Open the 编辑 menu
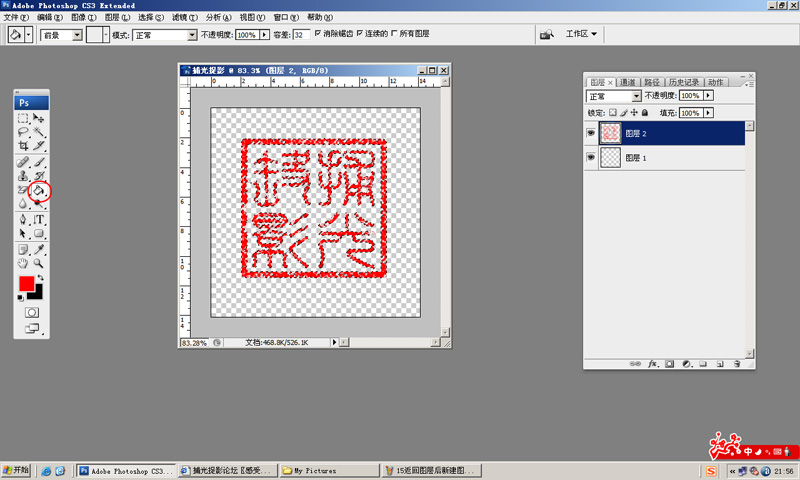Screen dimensions: 800x480 point(50,17)
